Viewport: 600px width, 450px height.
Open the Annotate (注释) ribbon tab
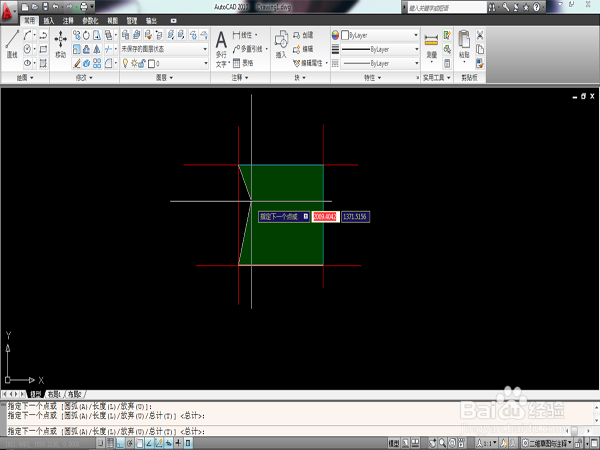(68, 21)
